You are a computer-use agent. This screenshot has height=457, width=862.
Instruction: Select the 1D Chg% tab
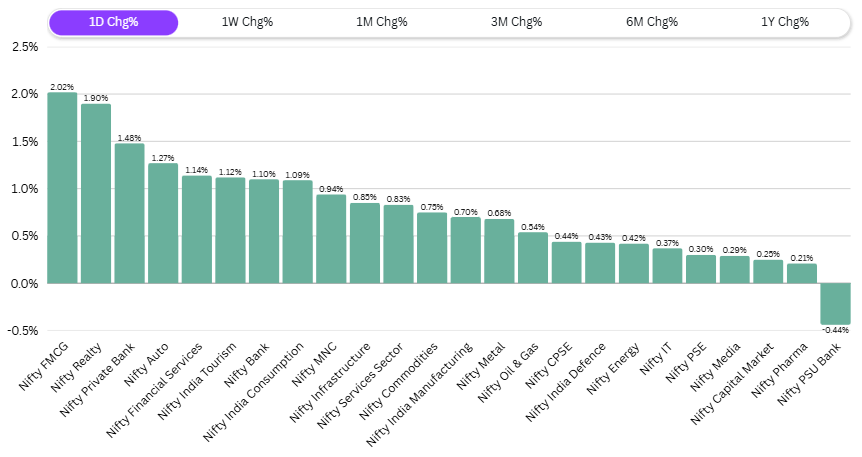click(x=113, y=22)
